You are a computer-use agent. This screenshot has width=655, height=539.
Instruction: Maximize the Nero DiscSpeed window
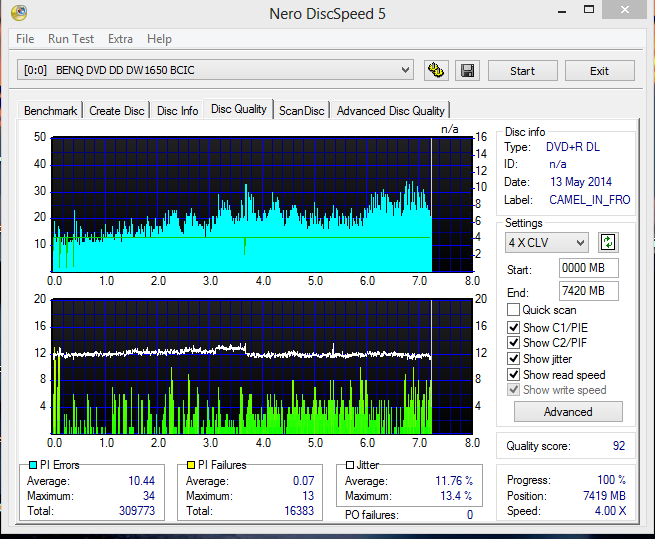(589, 10)
